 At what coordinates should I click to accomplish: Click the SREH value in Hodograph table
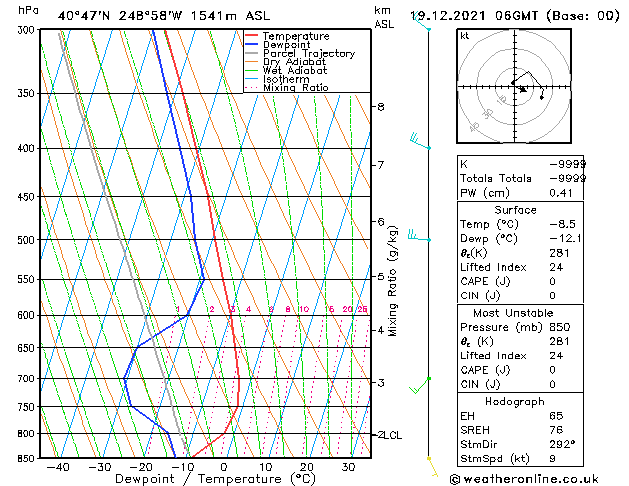pyautogui.click(x=556, y=430)
